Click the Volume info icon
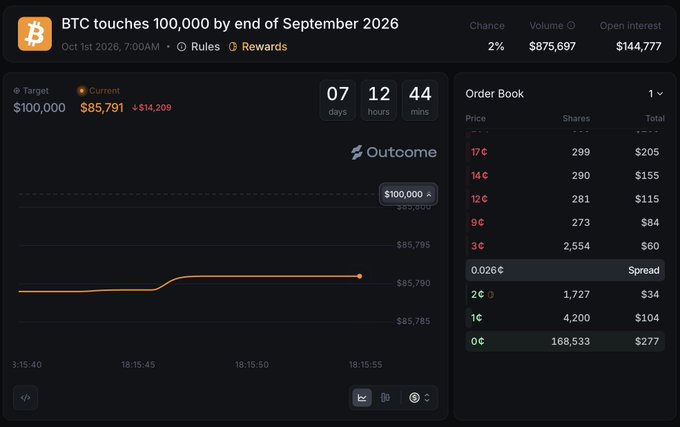 click(x=571, y=26)
